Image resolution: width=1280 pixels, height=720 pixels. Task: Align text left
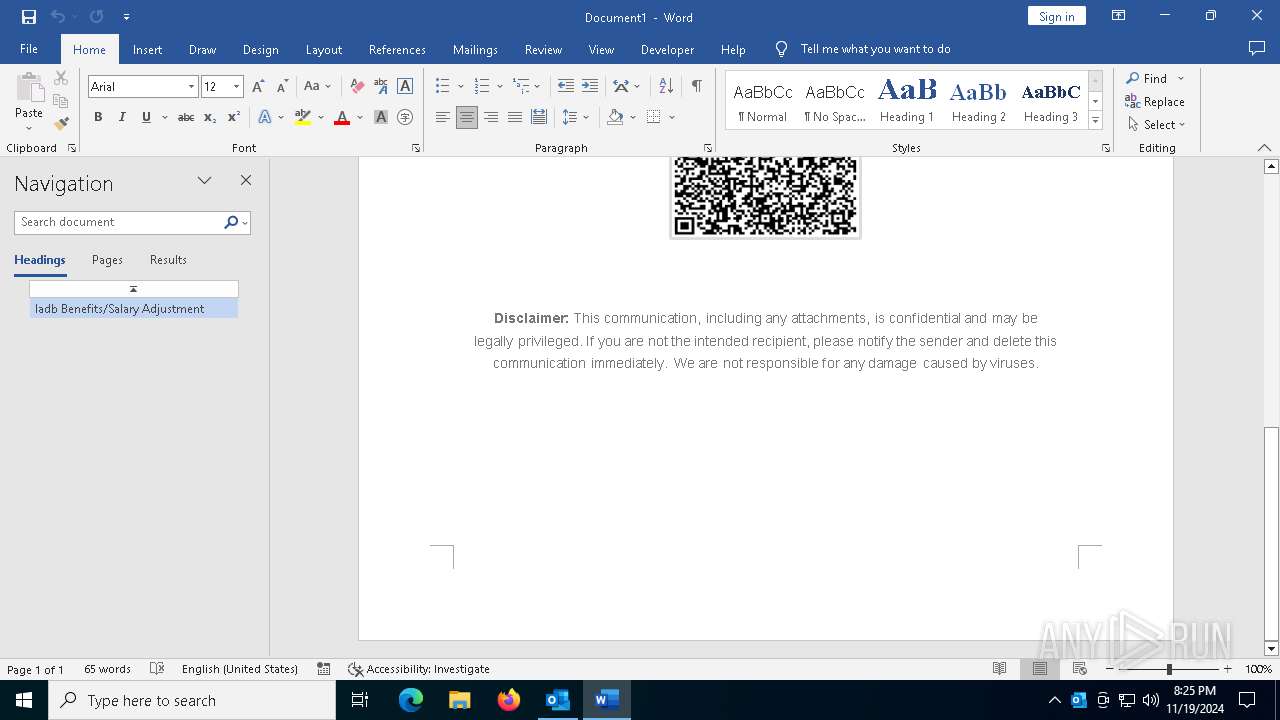click(x=443, y=118)
